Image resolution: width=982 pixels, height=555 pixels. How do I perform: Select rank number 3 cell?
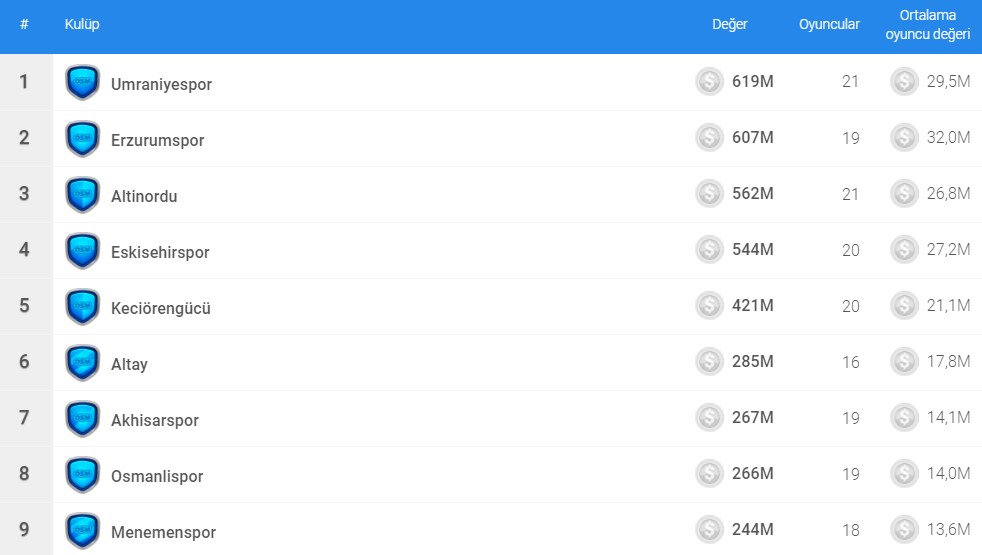tap(25, 194)
